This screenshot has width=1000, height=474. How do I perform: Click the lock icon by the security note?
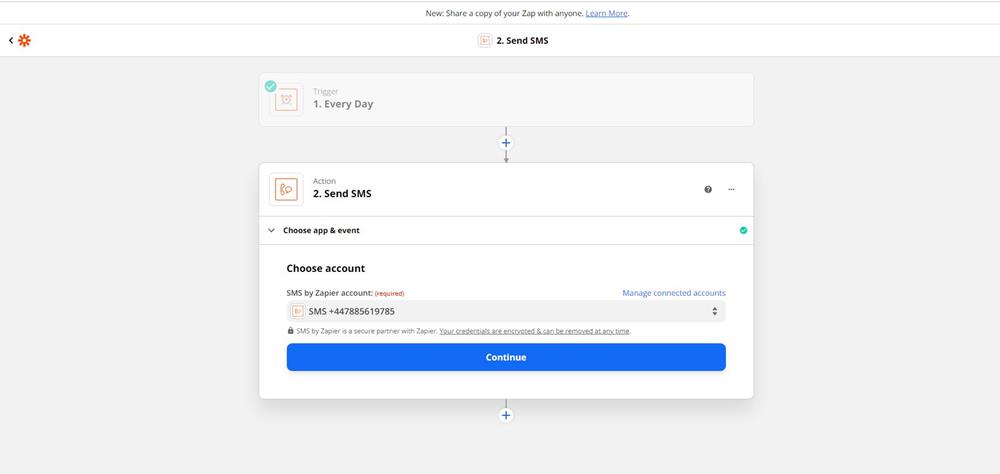pyautogui.click(x=291, y=331)
